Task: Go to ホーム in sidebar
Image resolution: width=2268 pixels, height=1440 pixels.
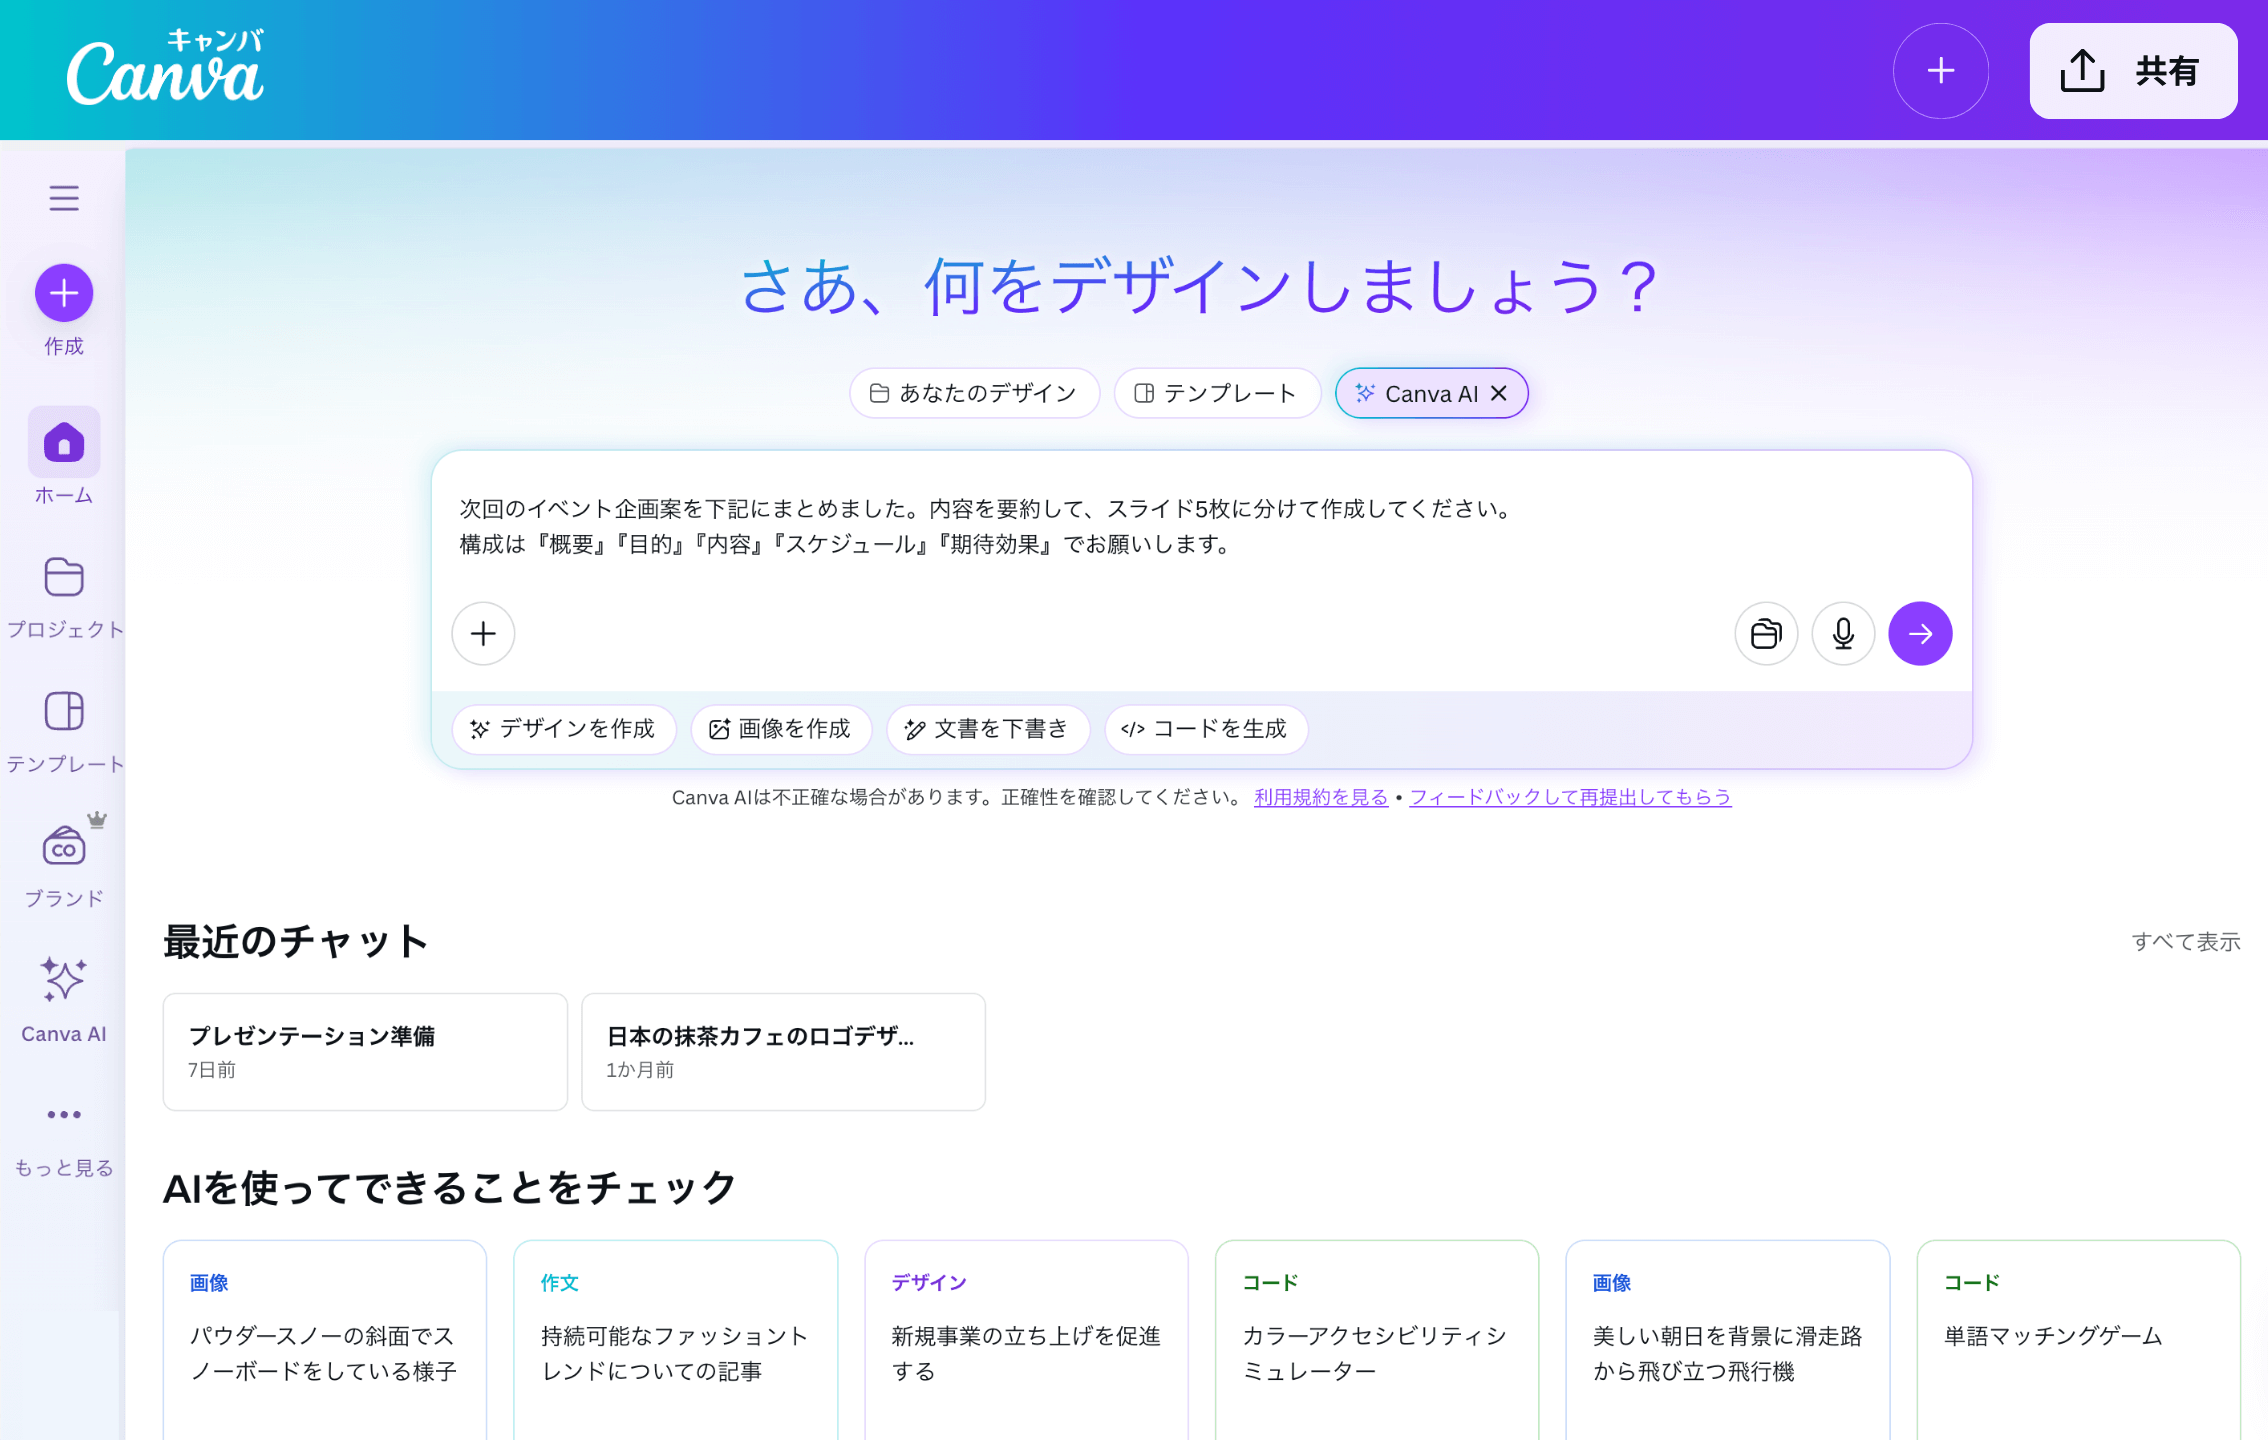Action: 64,457
